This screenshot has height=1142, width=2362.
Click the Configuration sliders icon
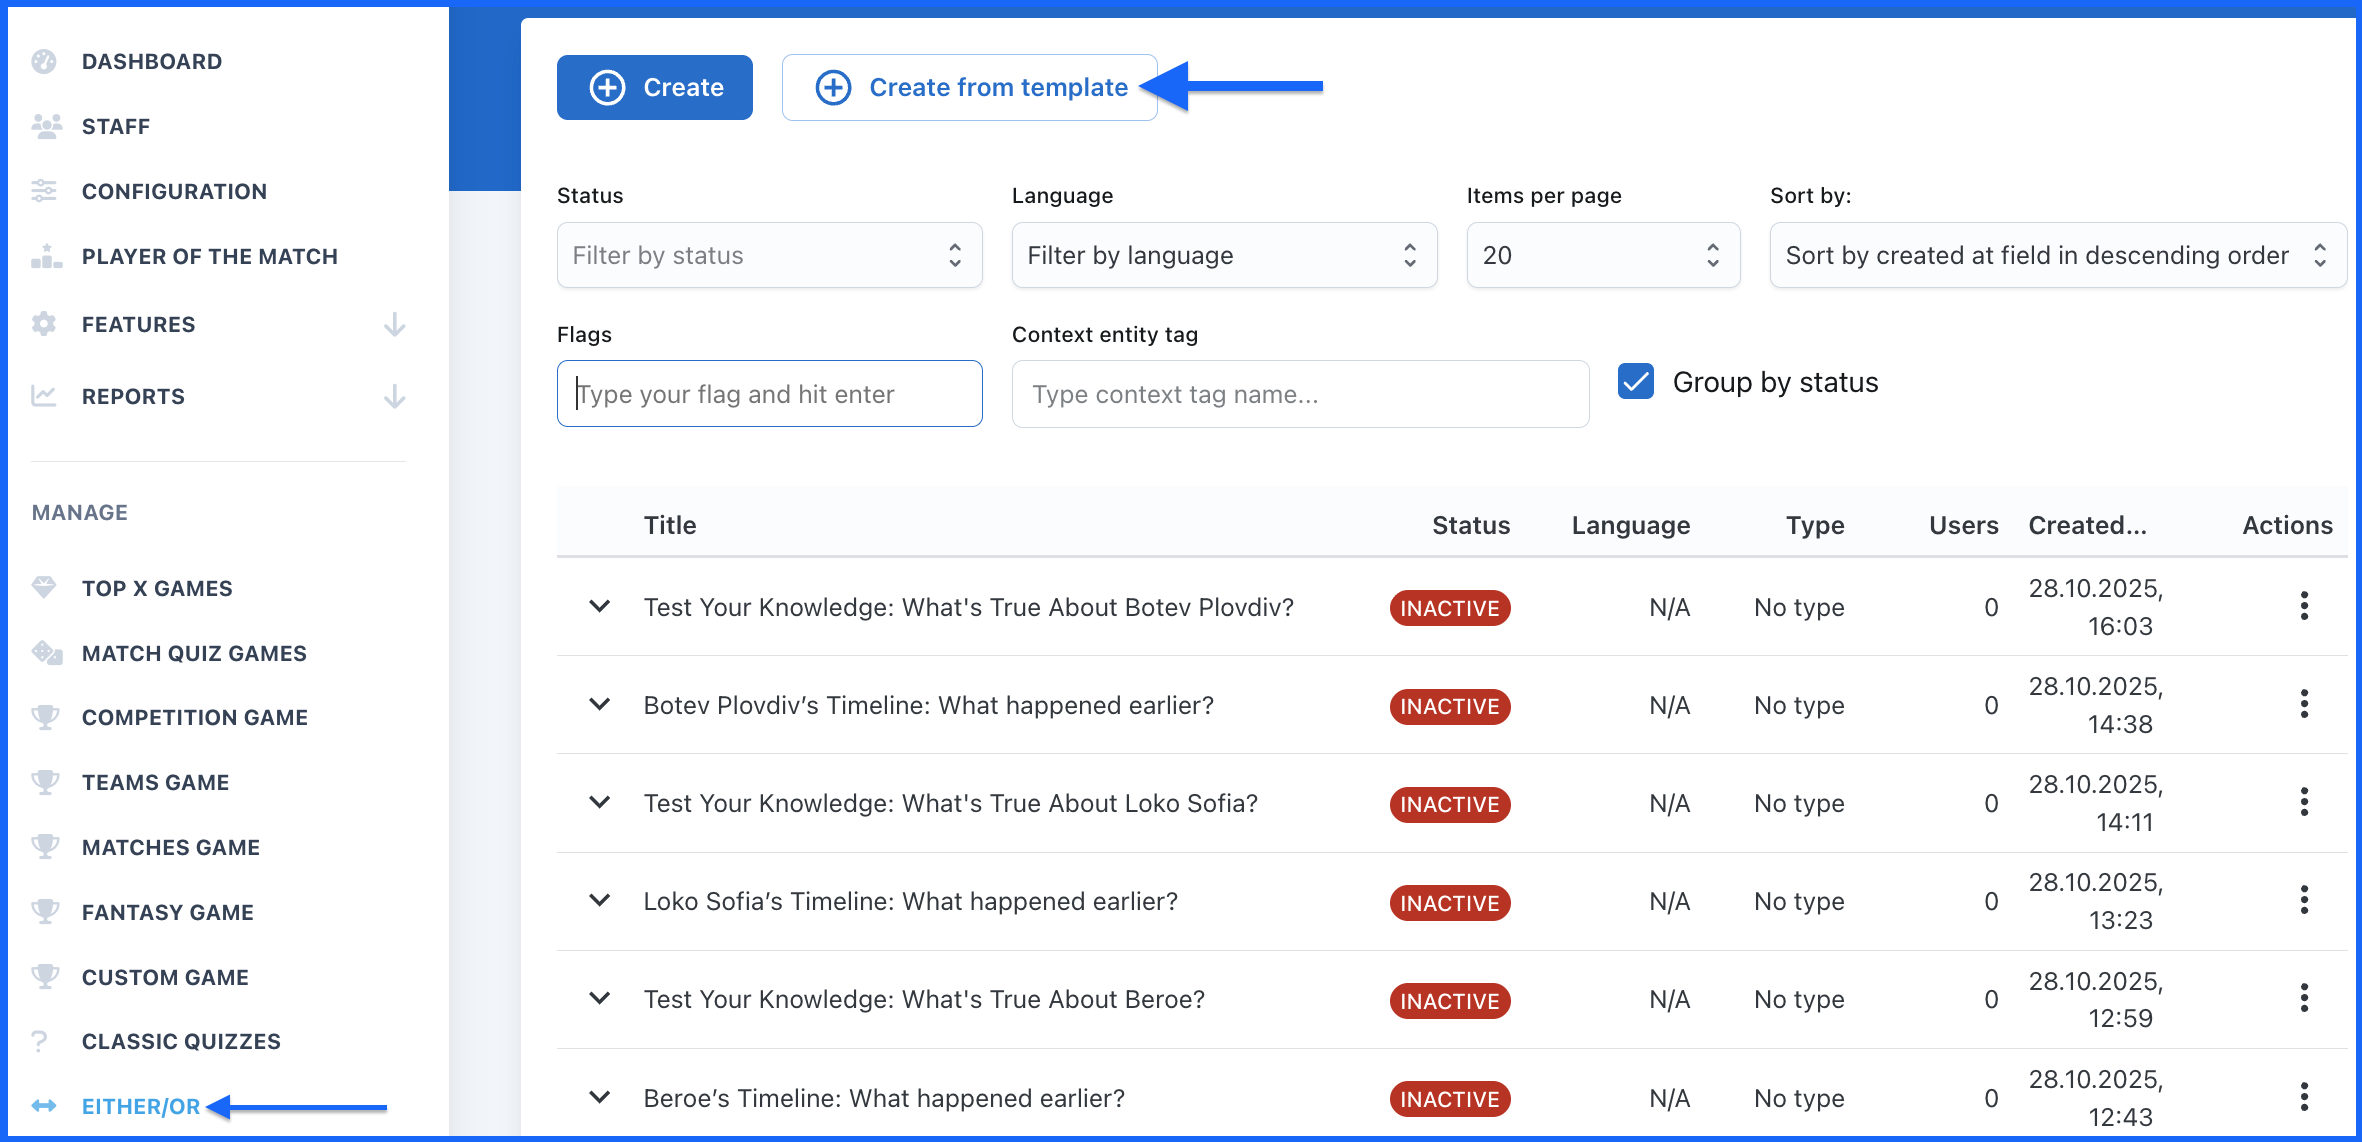point(44,191)
